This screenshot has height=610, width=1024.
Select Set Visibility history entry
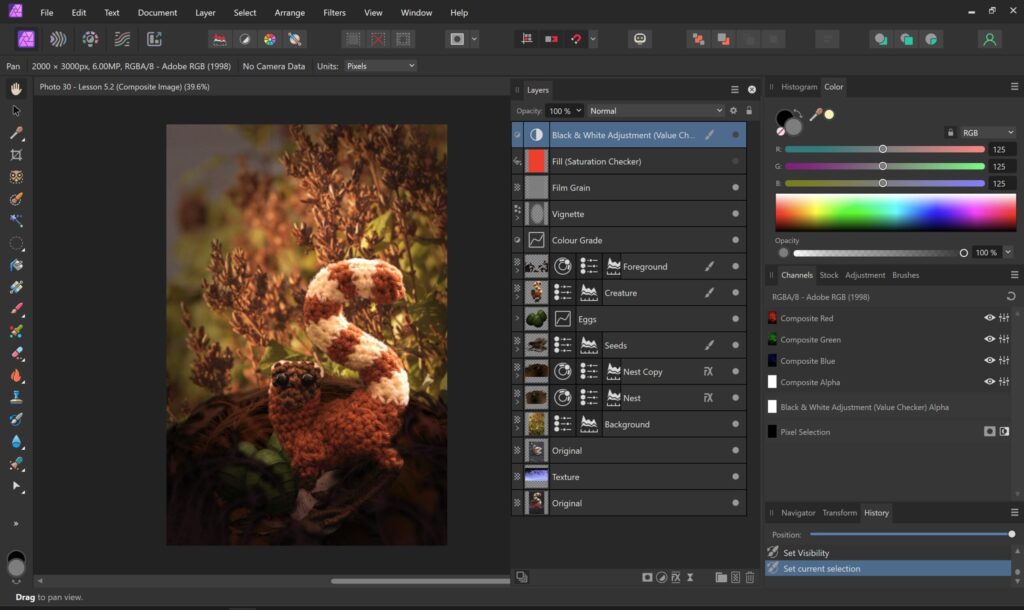806,552
